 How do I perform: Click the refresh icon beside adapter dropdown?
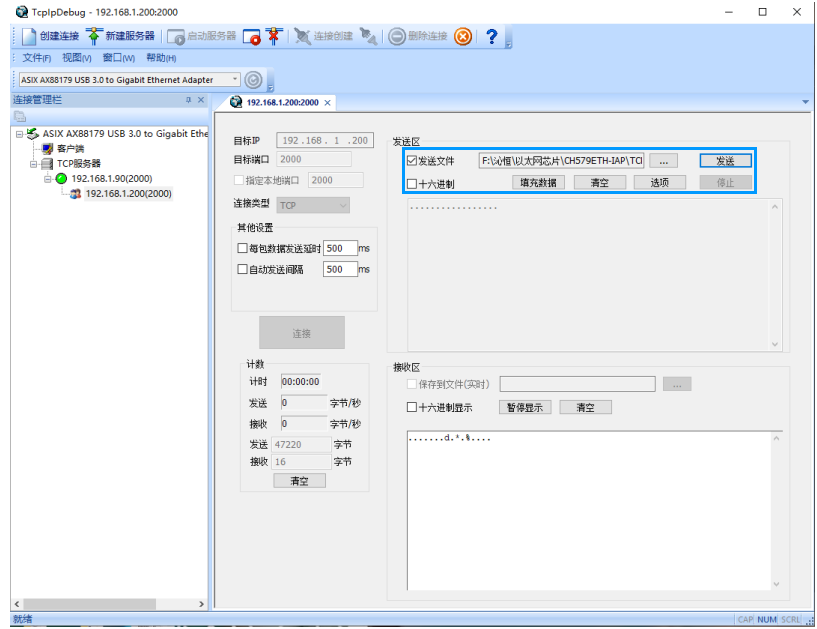click(254, 80)
